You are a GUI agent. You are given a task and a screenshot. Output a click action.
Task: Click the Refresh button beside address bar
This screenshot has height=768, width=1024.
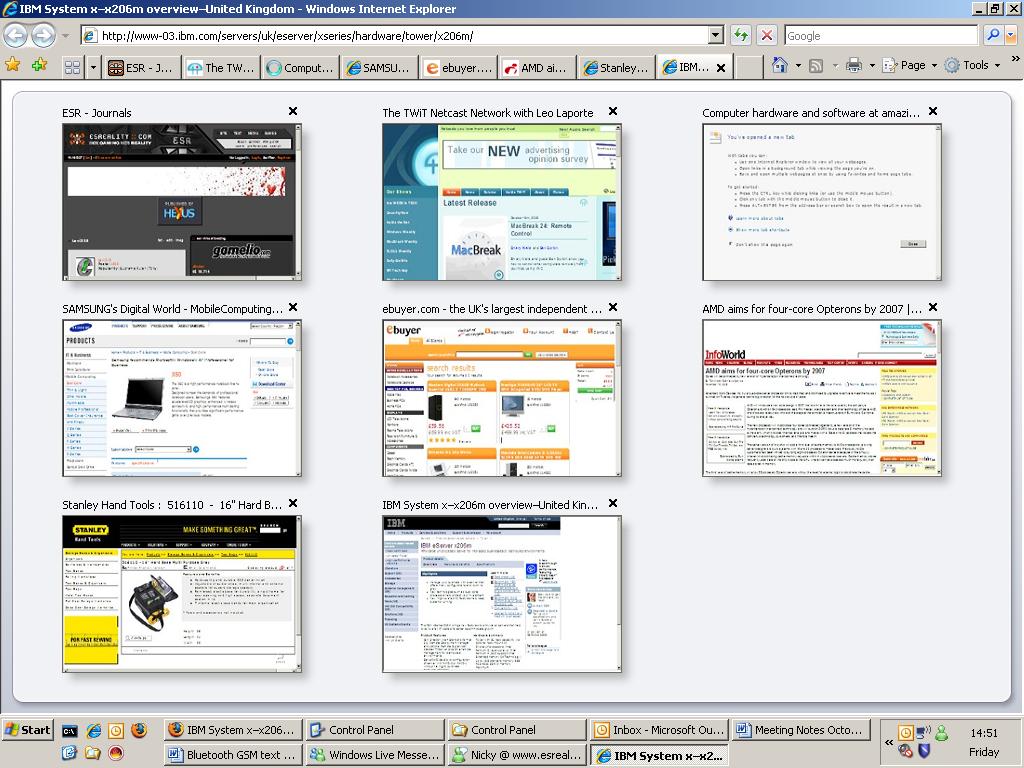741,35
